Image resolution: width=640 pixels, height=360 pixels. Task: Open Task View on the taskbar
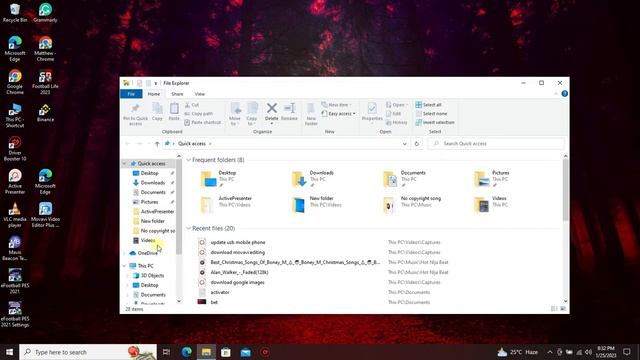click(x=166, y=352)
